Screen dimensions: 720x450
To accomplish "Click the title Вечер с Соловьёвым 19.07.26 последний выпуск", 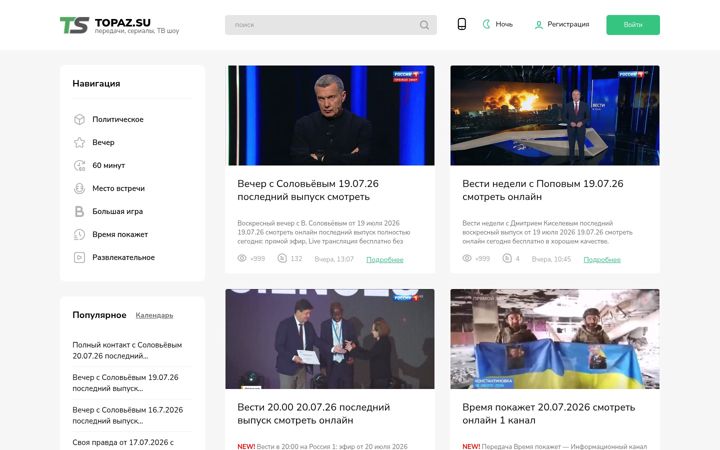I will tap(308, 190).
